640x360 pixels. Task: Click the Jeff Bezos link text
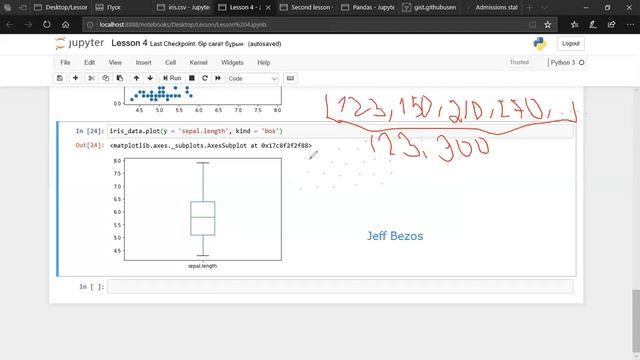(x=395, y=236)
